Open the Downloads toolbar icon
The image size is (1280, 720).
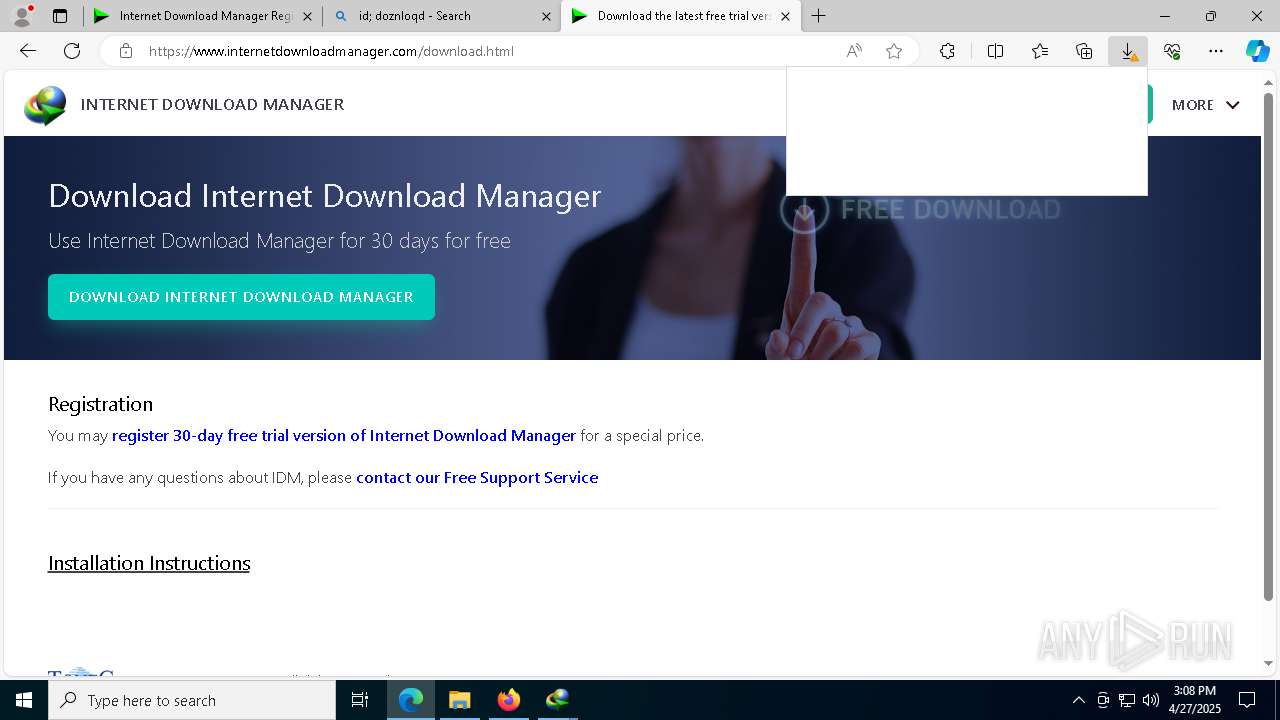click(x=1128, y=51)
